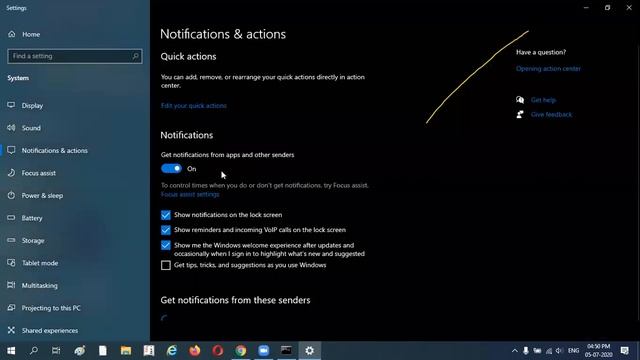Launch Google Chrome from the taskbar
The width and height of the screenshot is (640, 360).
point(240,351)
